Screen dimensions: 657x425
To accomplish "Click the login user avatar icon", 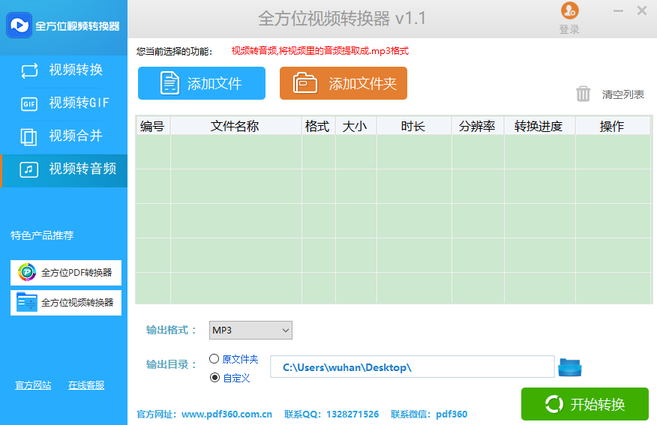I will tap(570, 10).
